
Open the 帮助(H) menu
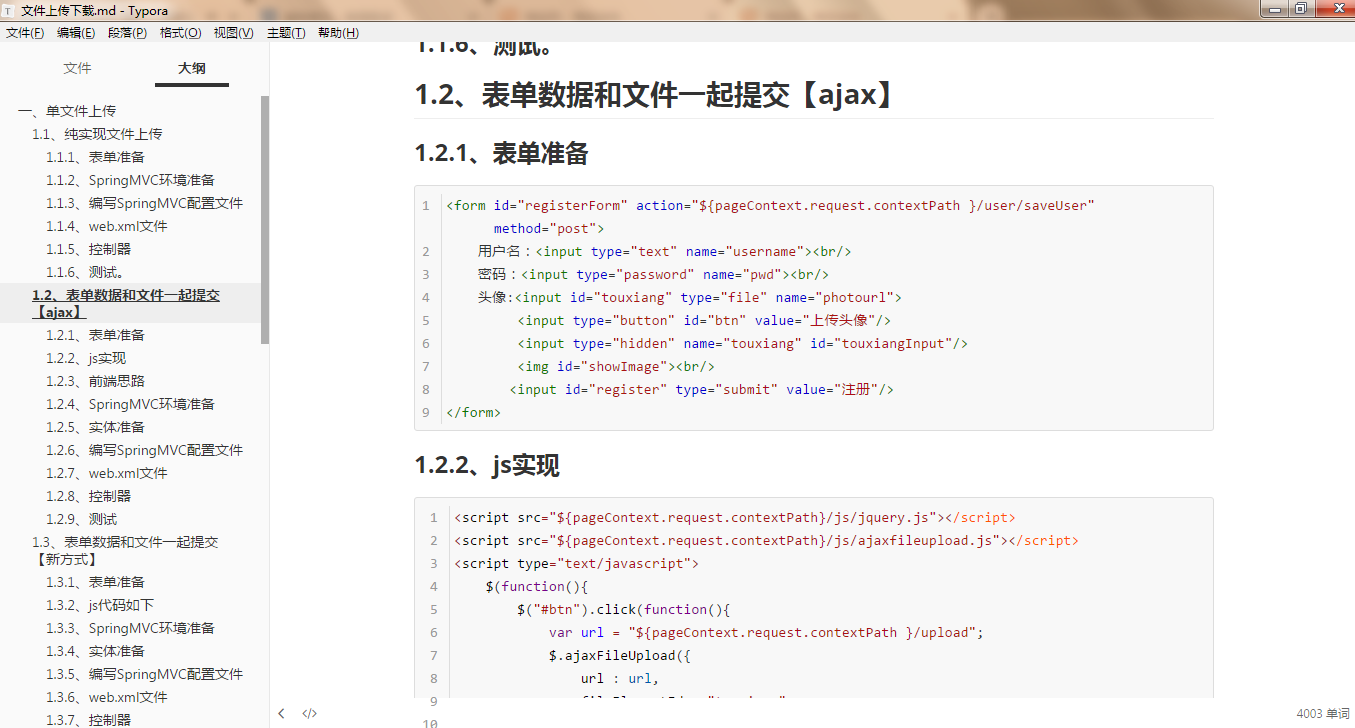(338, 33)
